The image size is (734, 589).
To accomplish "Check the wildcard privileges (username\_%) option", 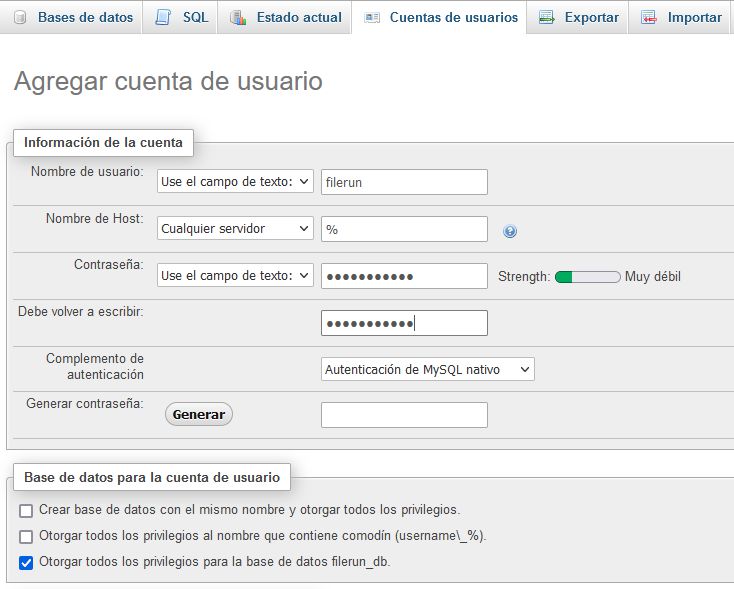I will tap(26, 537).
